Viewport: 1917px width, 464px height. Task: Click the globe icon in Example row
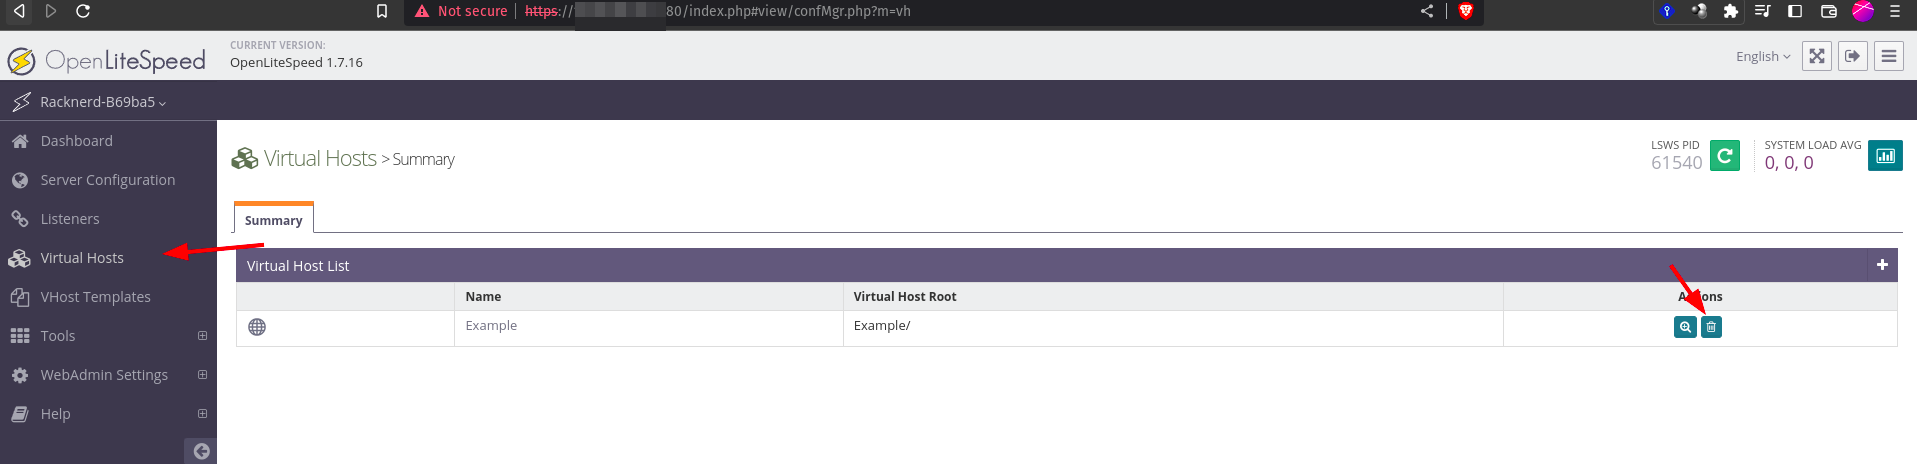tap(257, 327)
